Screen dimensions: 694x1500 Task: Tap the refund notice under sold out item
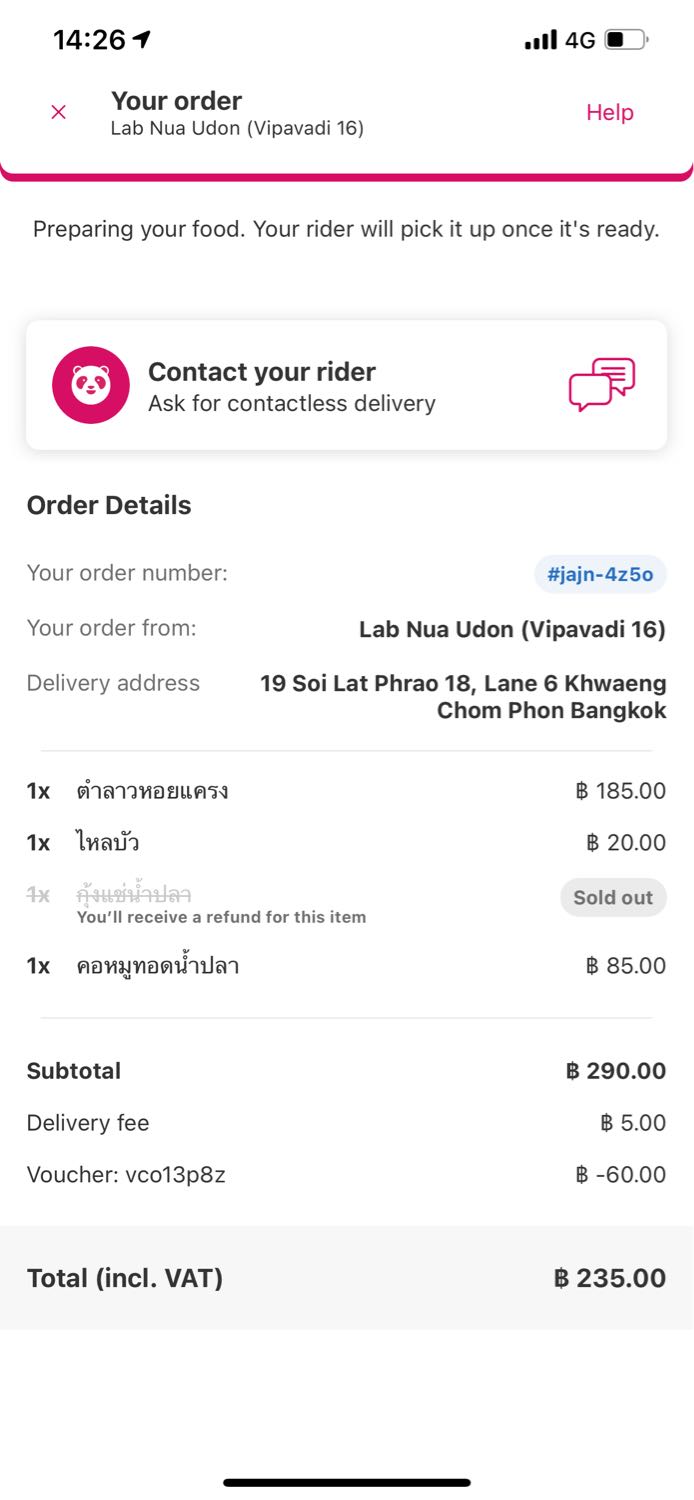[x=221, y=917]
